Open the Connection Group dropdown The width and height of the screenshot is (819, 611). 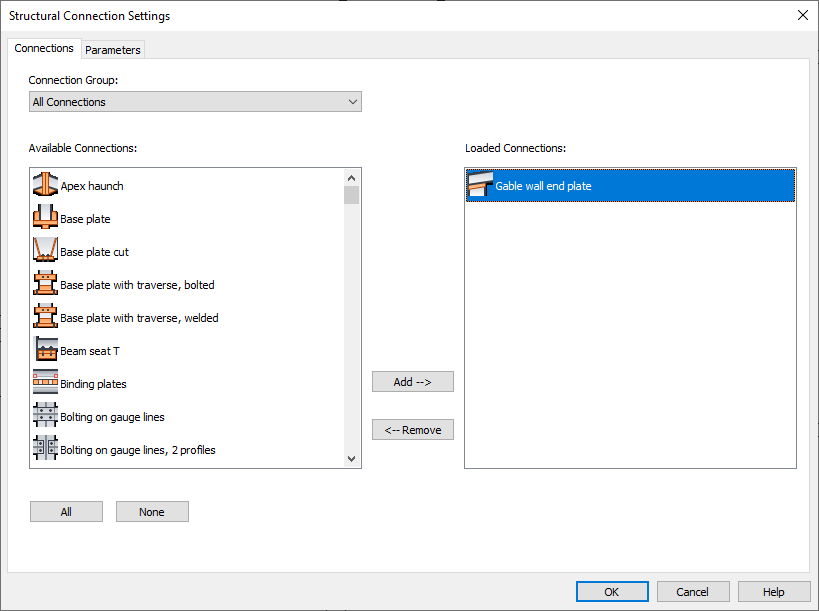(352, 101)
